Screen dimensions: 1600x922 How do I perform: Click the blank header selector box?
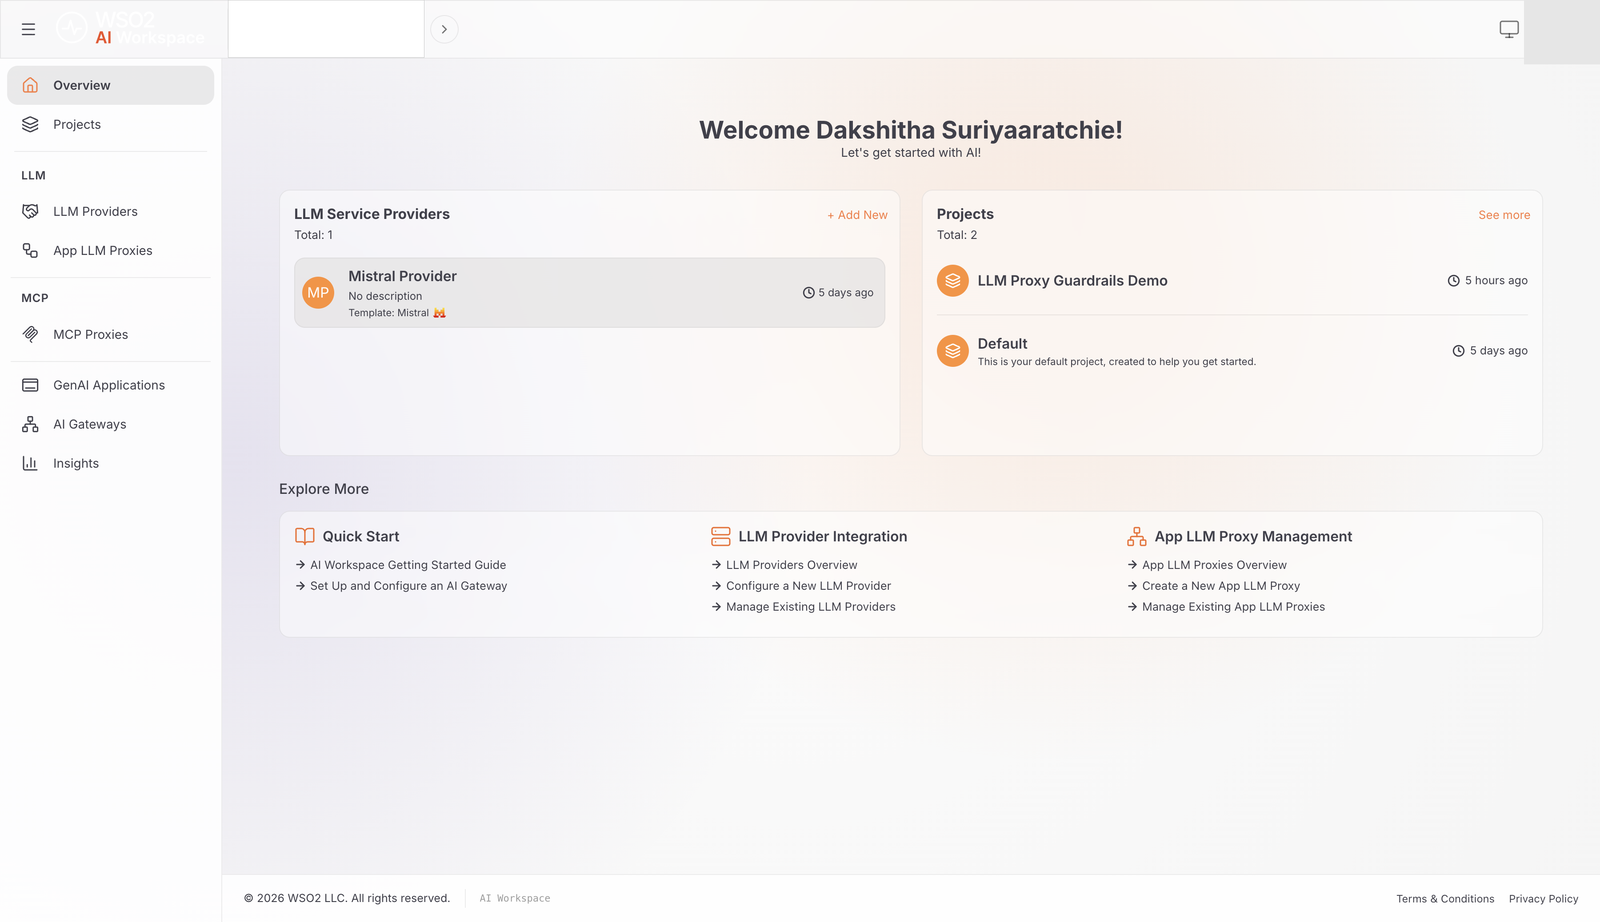[x=326, y=29]
